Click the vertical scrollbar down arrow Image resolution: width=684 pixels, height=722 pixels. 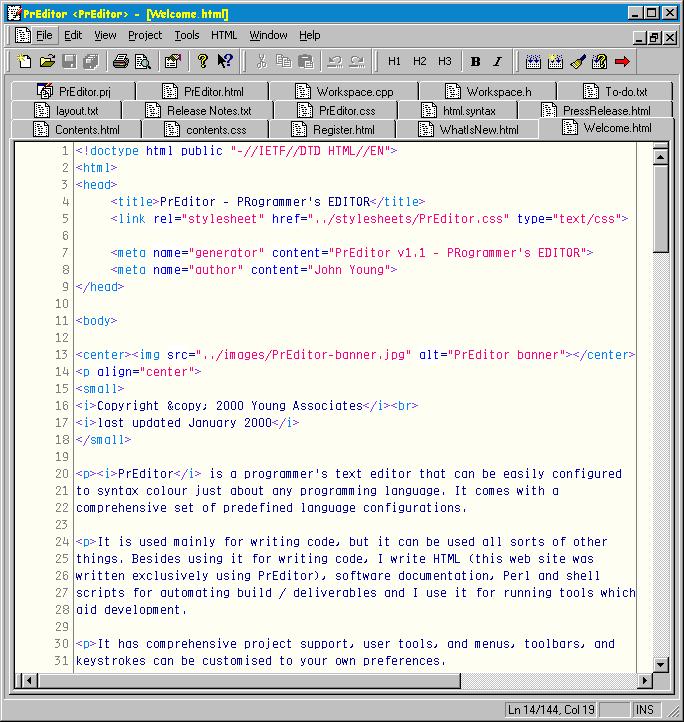coord(660,663)
